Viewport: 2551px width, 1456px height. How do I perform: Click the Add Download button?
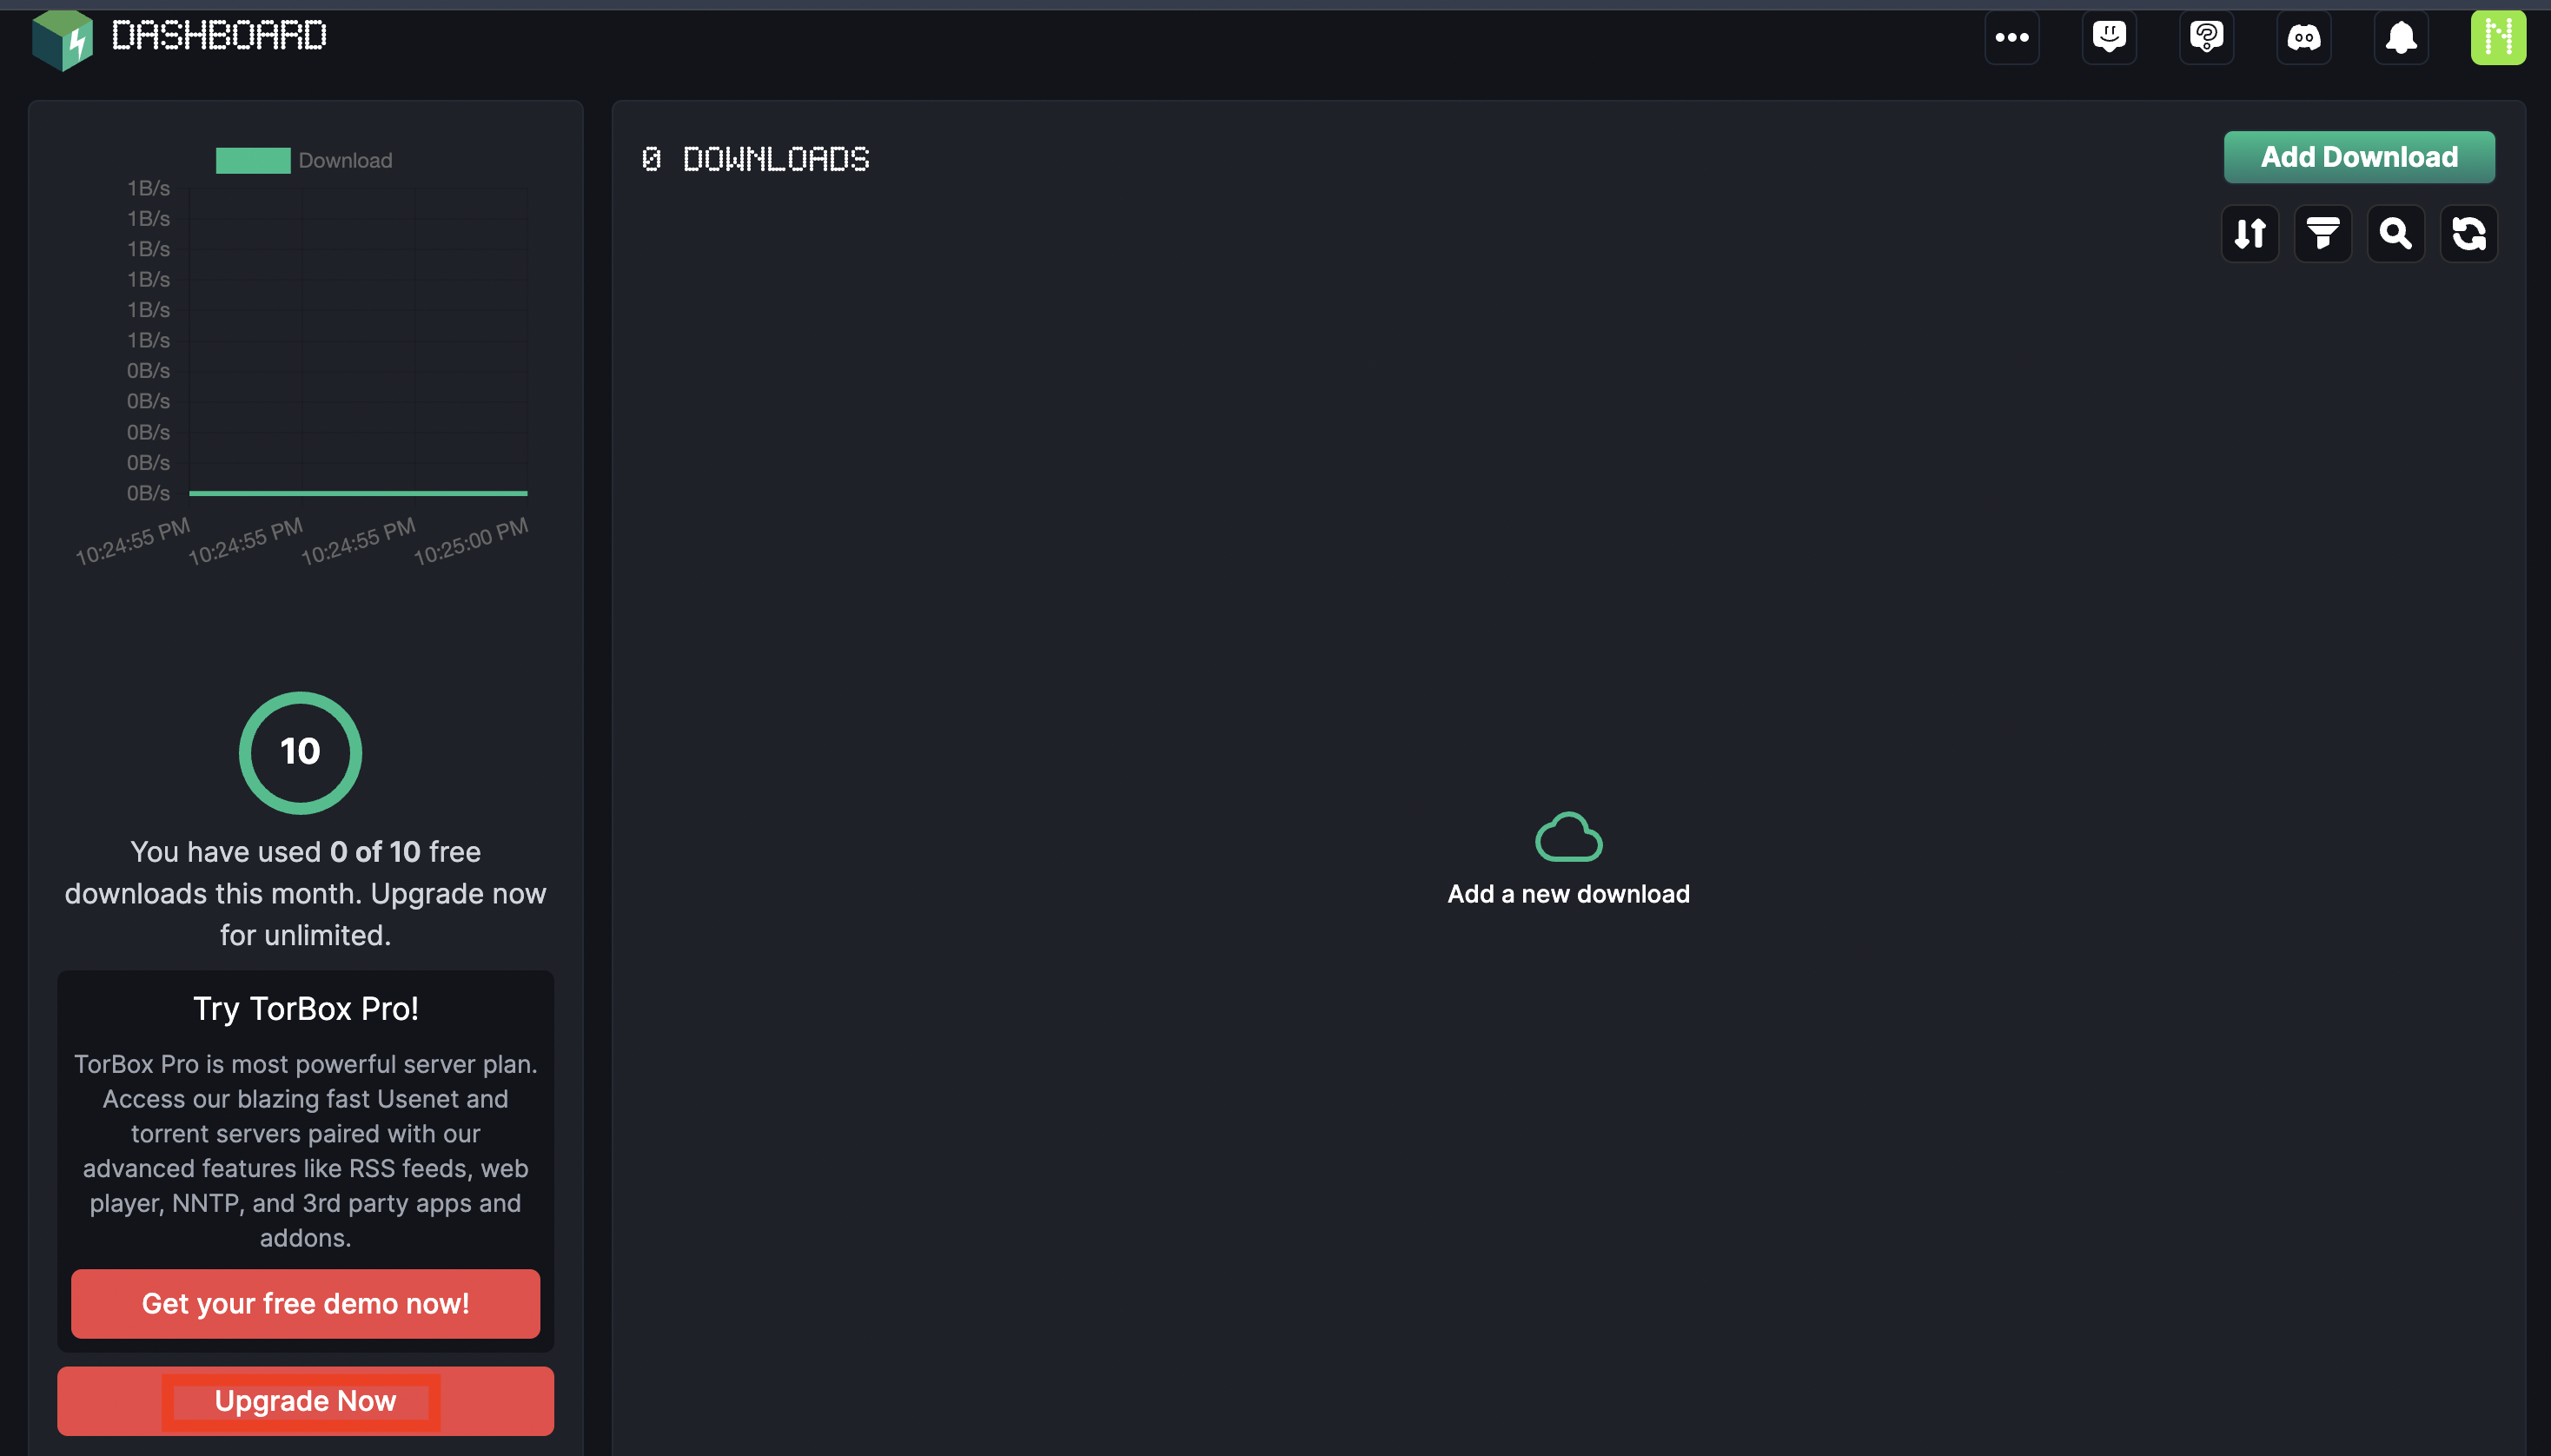(x=2359, y=157)
